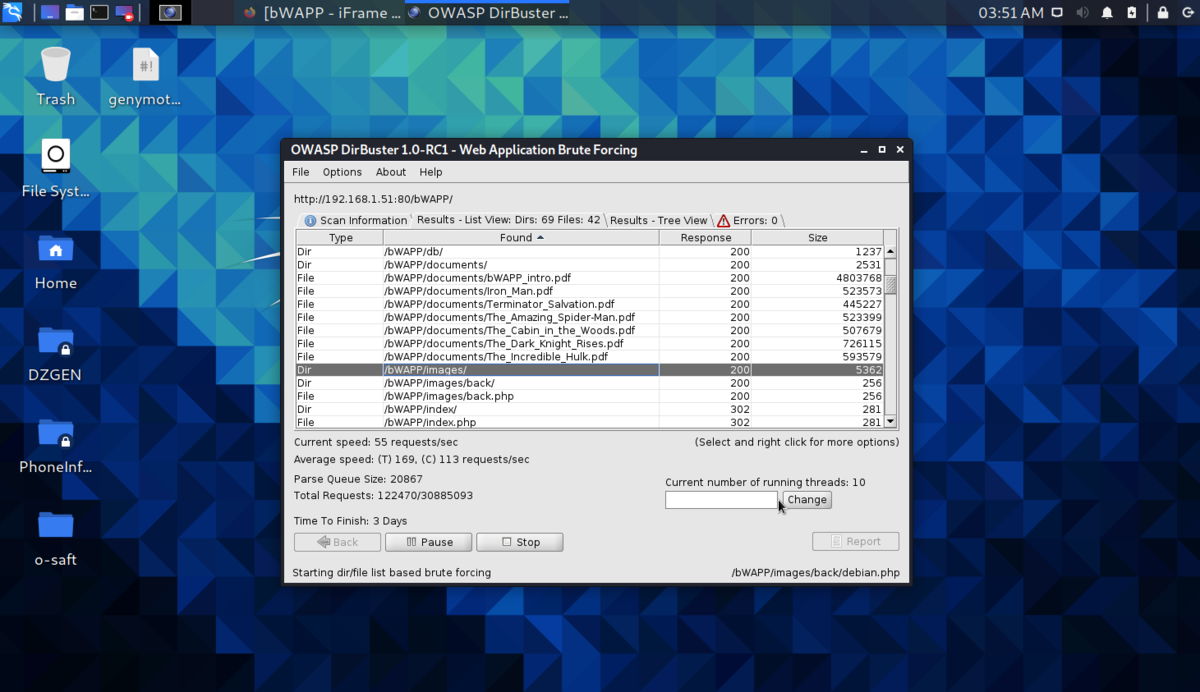Select the Trash desktop icon
The image size is (1200, 692).
pyautogui.click(x=56, y=76)
